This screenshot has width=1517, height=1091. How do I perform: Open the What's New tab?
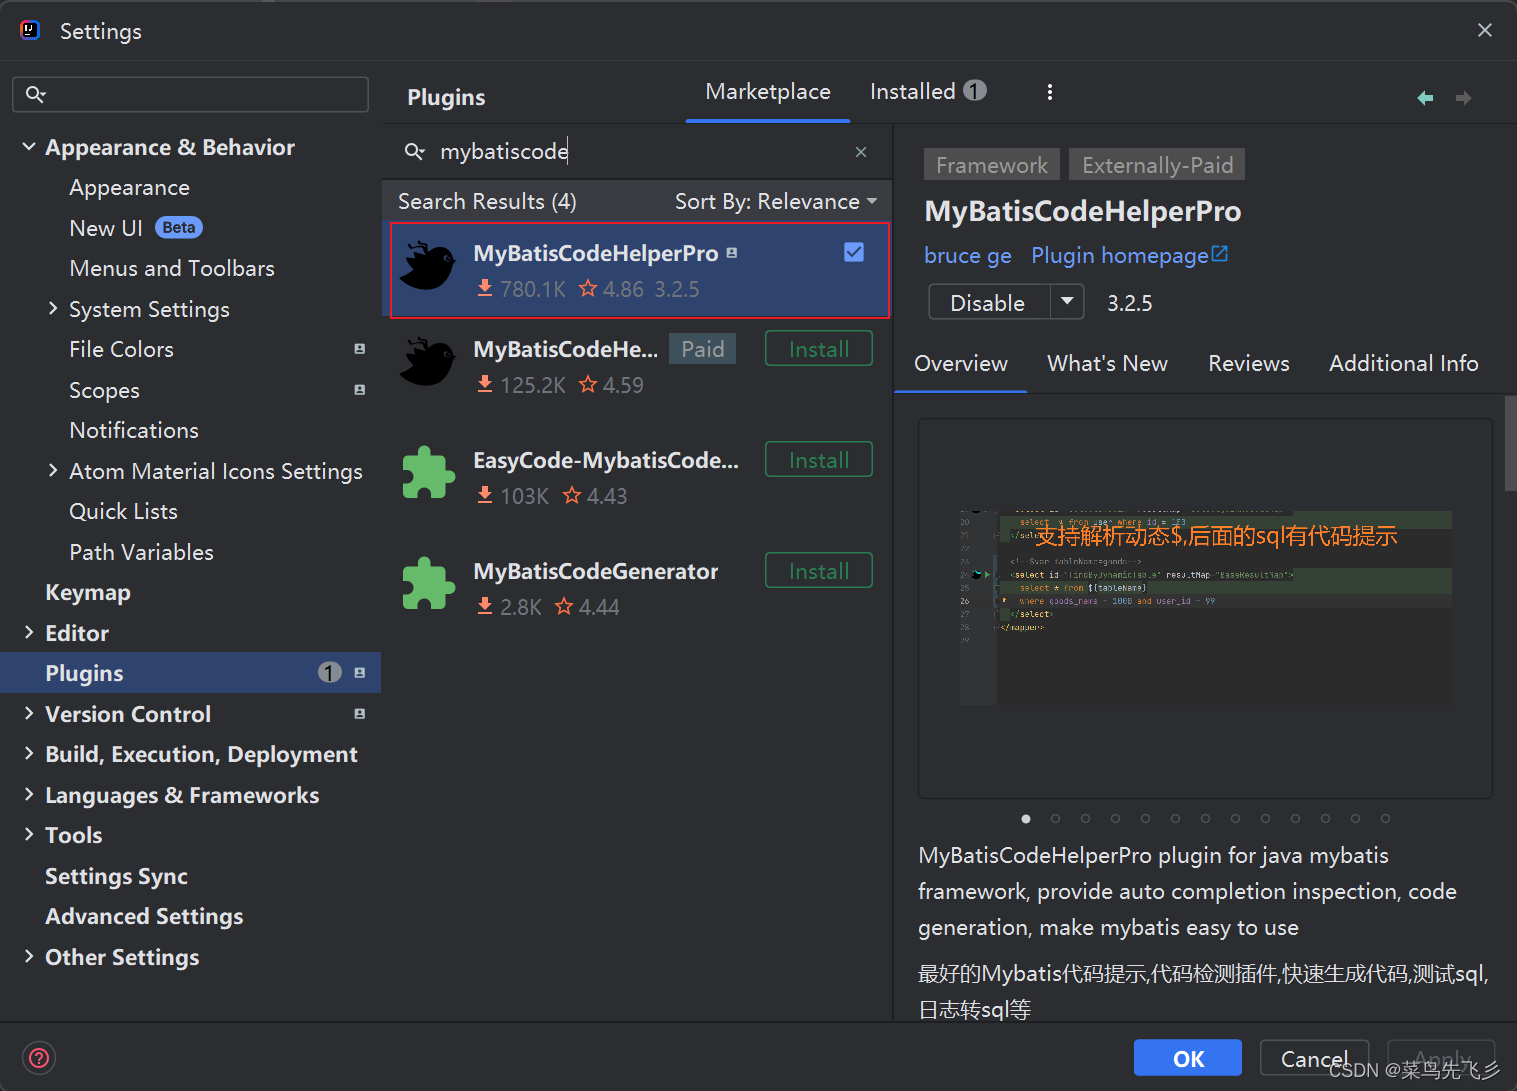pyautogui.click(x=1107, y=364)
